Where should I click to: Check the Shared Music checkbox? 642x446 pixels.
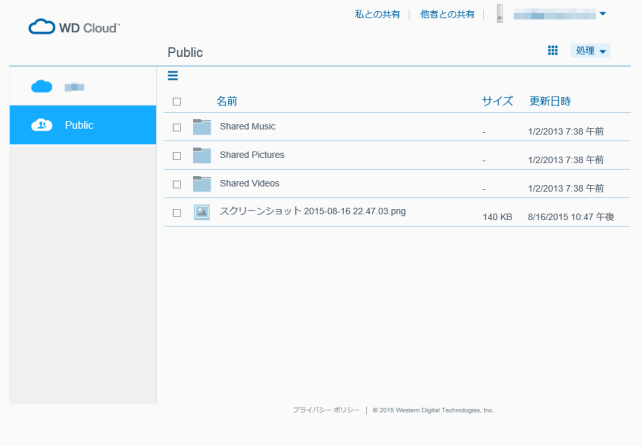[177, 128]
